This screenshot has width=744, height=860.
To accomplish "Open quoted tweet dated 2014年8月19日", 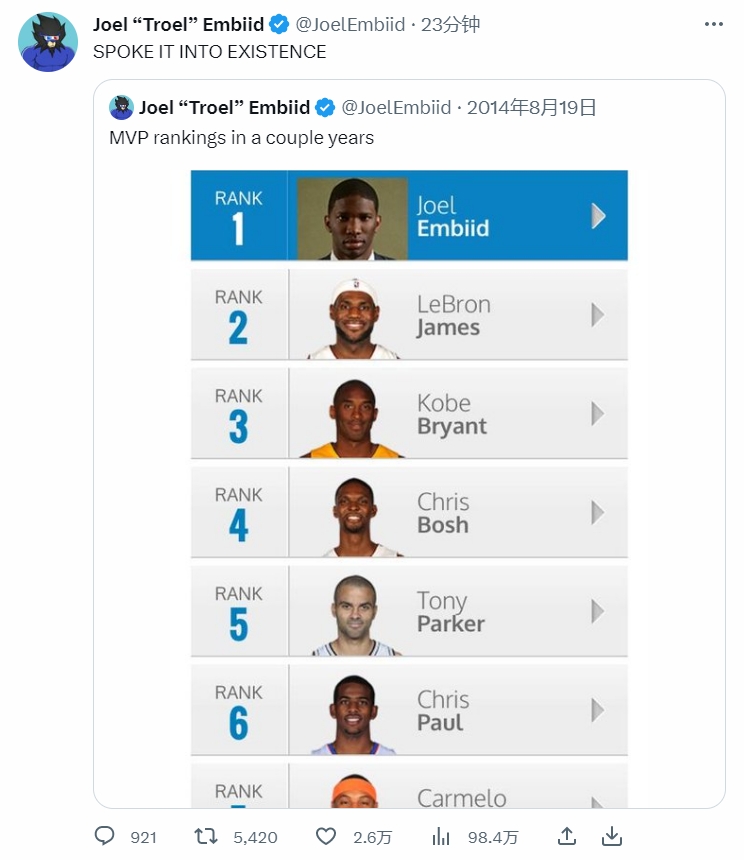I will (532, 107).
